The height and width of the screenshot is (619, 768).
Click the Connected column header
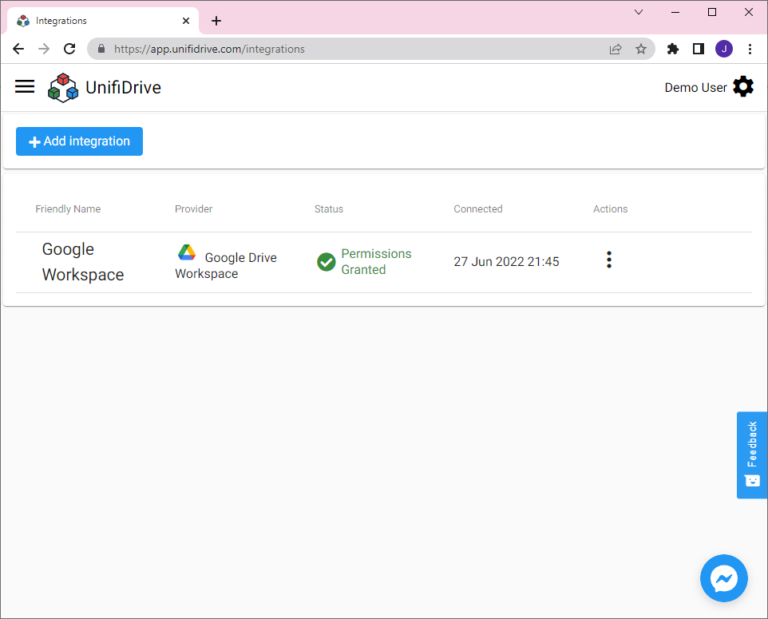(478, 209)
